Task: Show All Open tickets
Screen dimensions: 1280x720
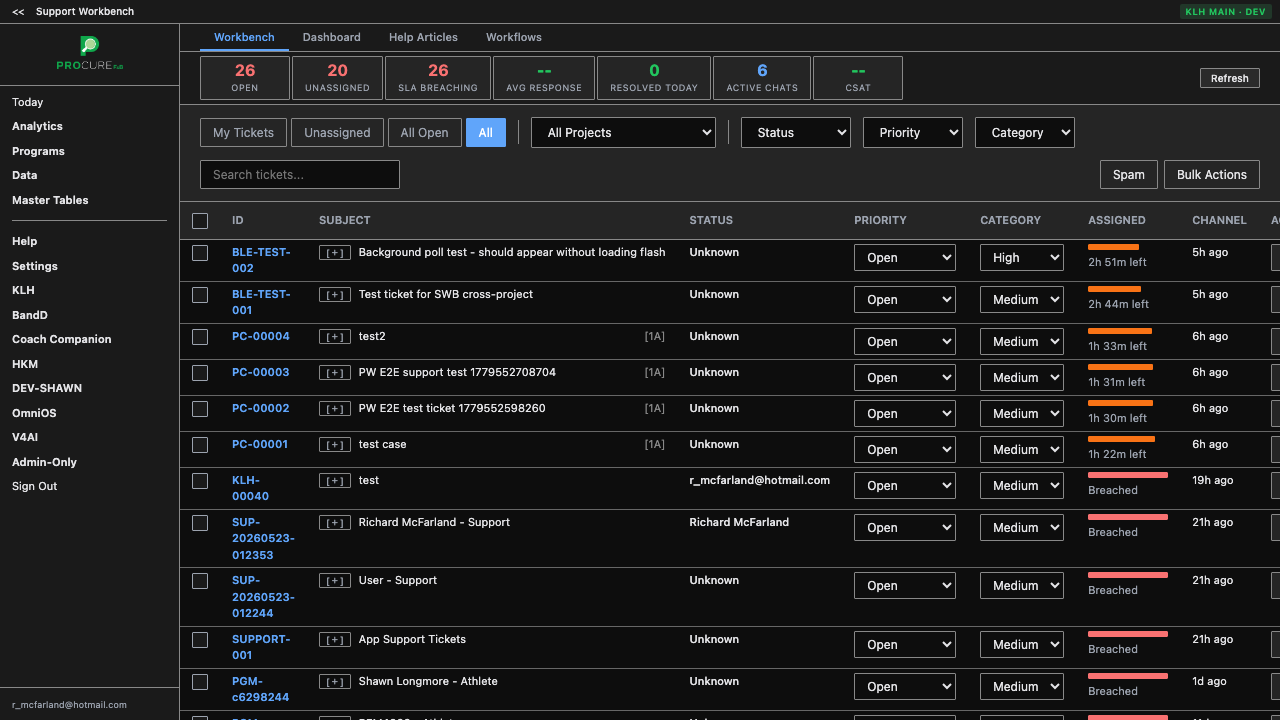Action: [425, 133]
